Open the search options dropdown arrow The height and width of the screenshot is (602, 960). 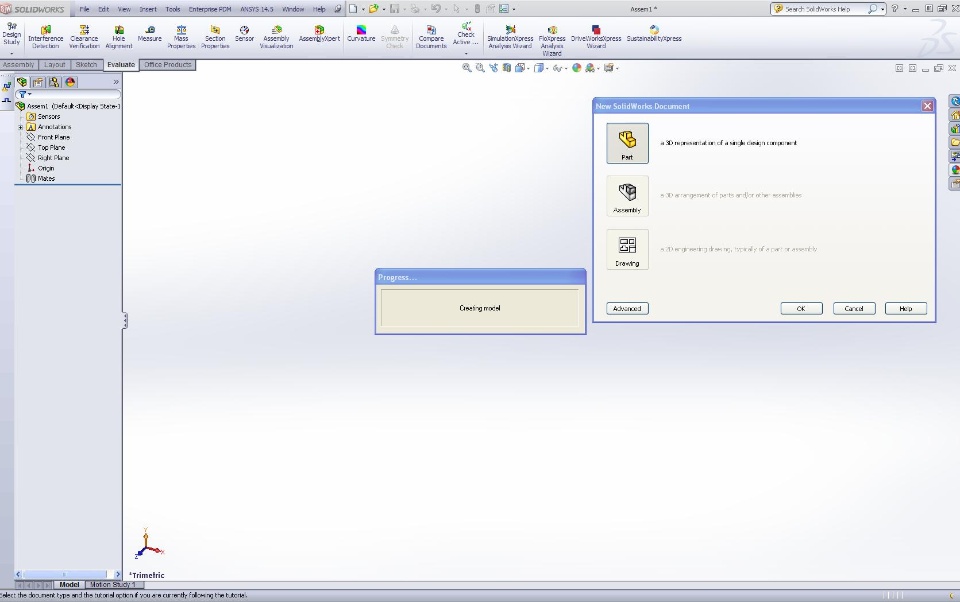coord(882,9)
